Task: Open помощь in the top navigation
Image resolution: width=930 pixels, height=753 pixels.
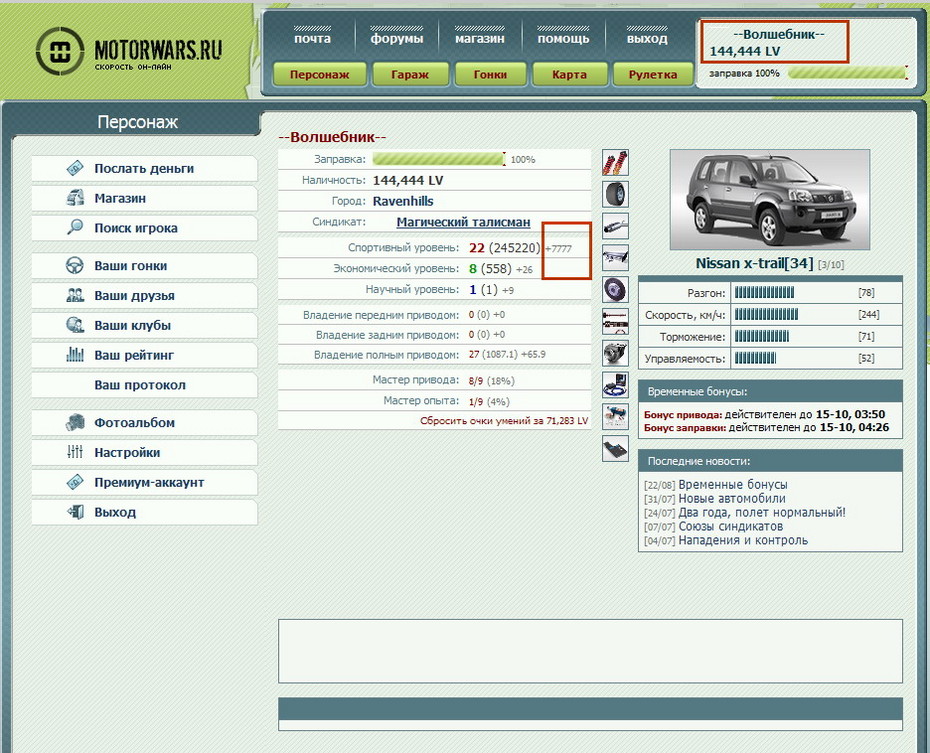Action: coord(563,39)
